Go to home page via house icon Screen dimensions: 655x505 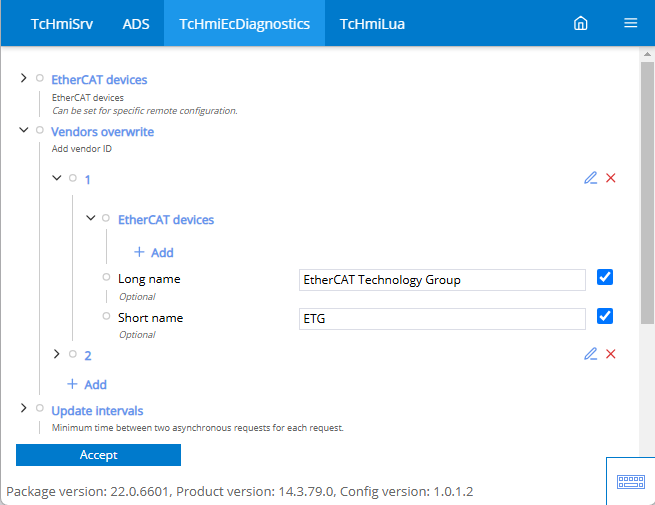pyautogui.click(x=581, y=23)
